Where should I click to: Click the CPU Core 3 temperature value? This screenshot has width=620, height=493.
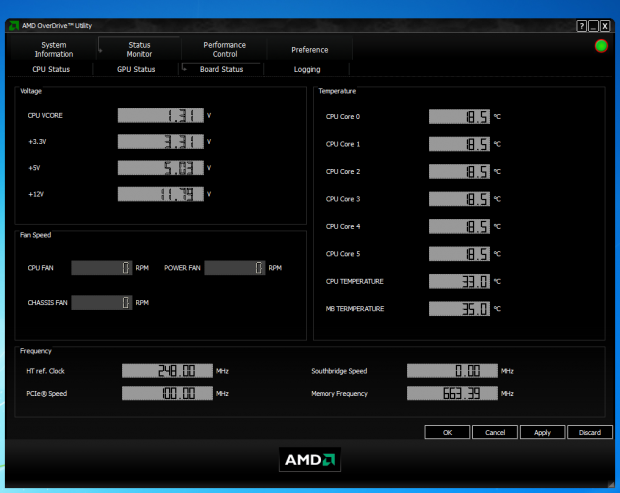[459, 199]
